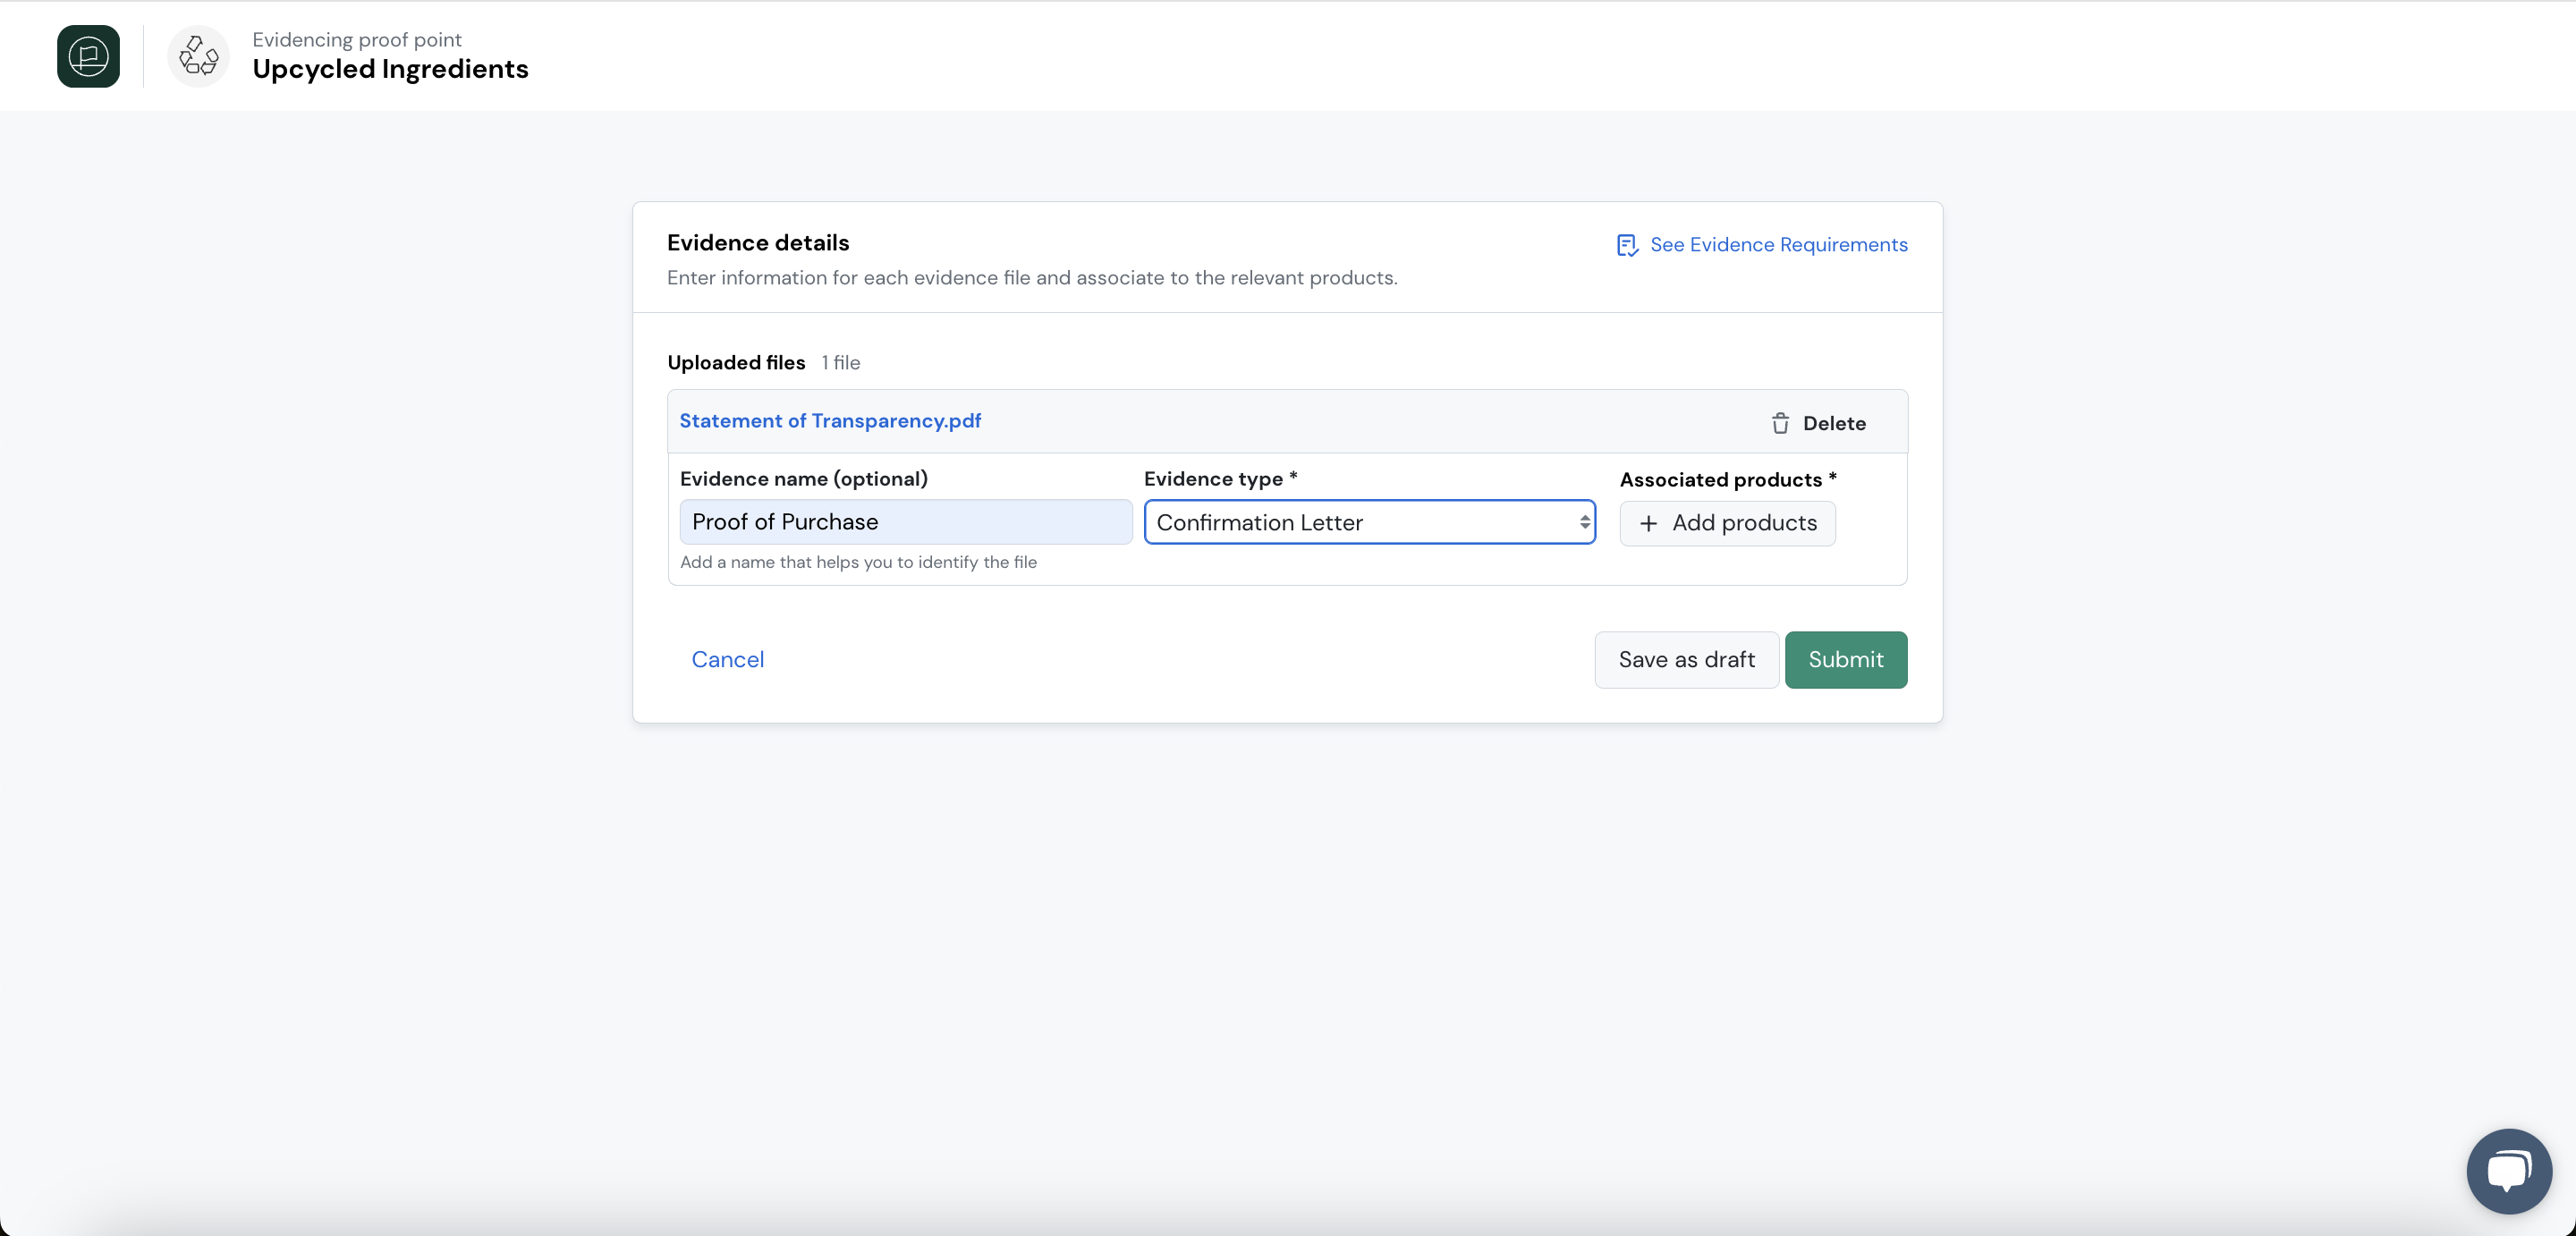Submit the evidence details
The image size is (2576, 1236).
coord(1846,660)
